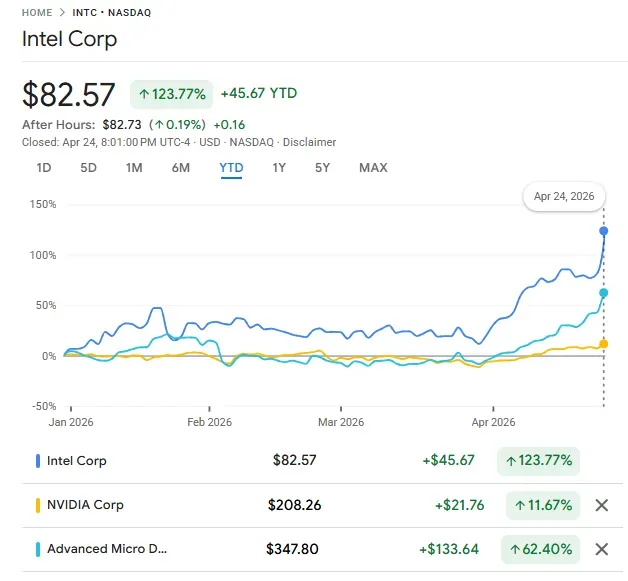Click AMD row 62.40% change badge
The image size is (628, 581).
pyautogui.click(x=540, y=549)
